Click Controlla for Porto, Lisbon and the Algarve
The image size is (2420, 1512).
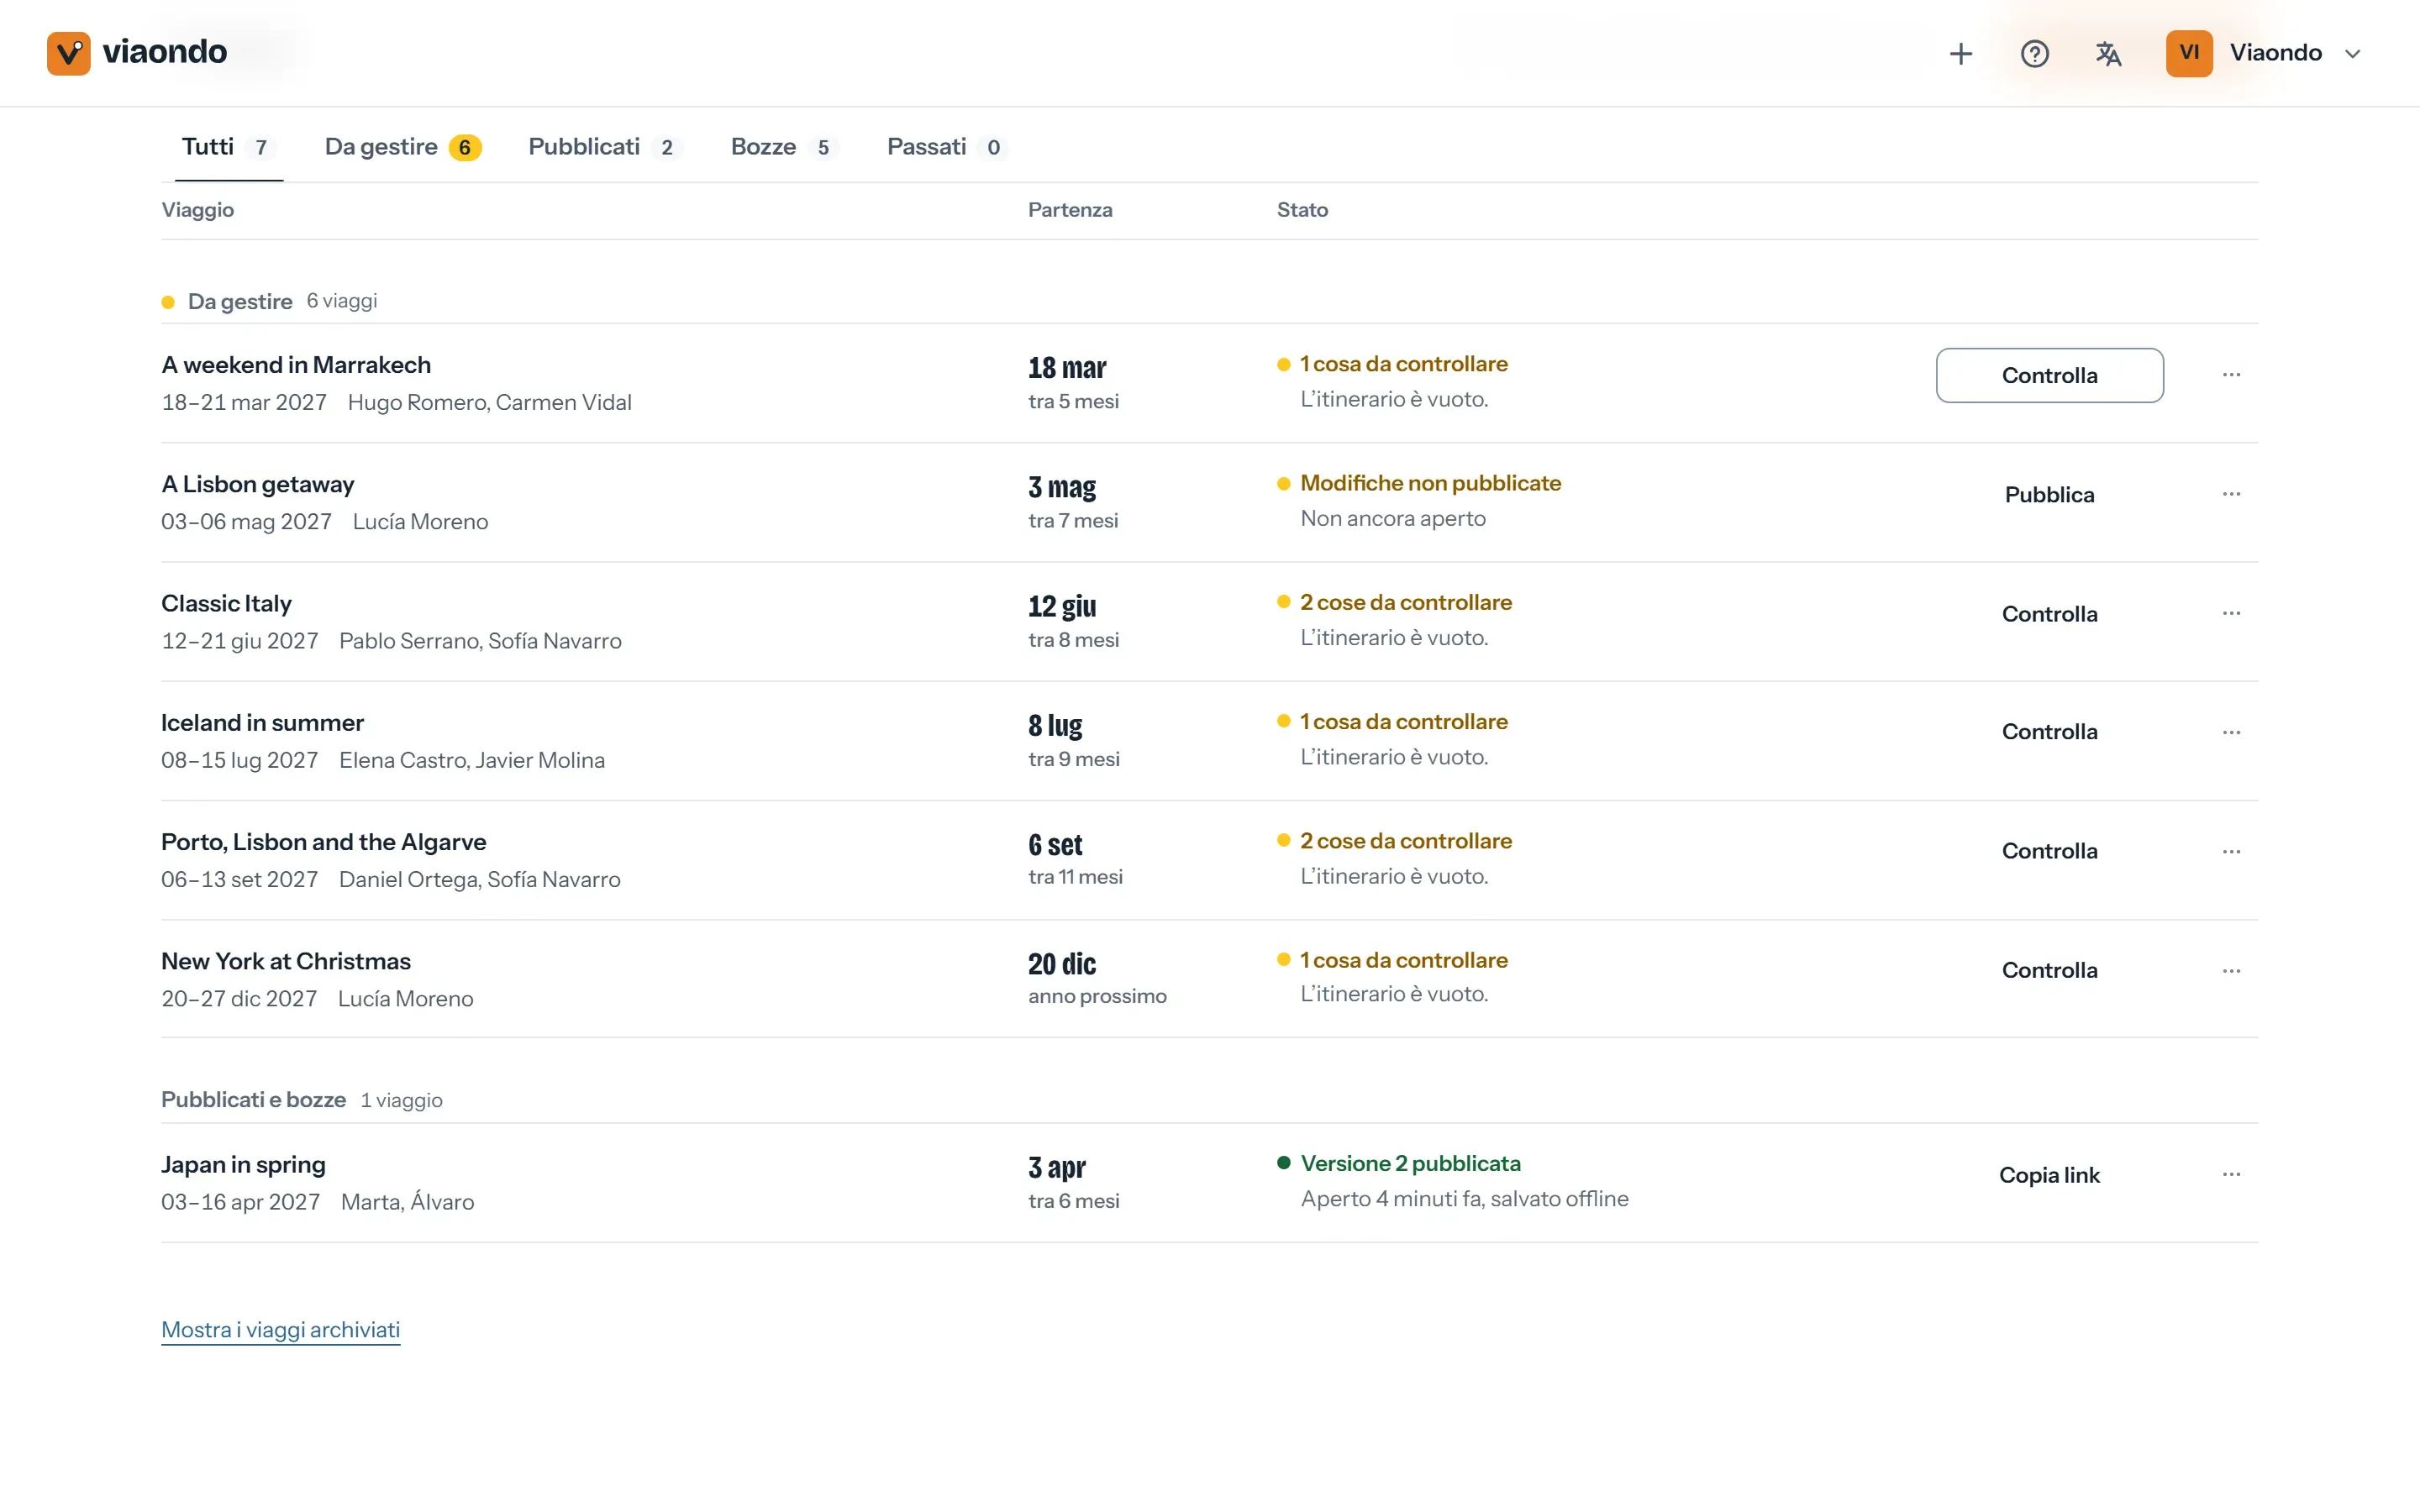(x=2049, y=851)
